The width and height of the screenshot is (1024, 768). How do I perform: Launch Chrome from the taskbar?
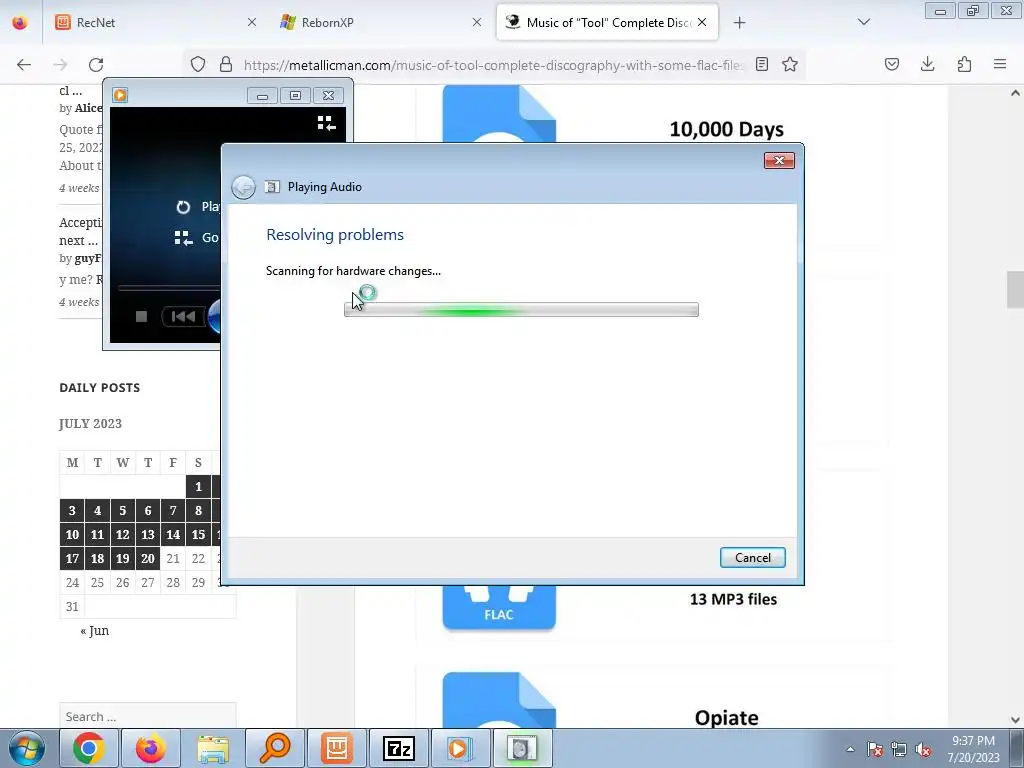tap(88, 748)
